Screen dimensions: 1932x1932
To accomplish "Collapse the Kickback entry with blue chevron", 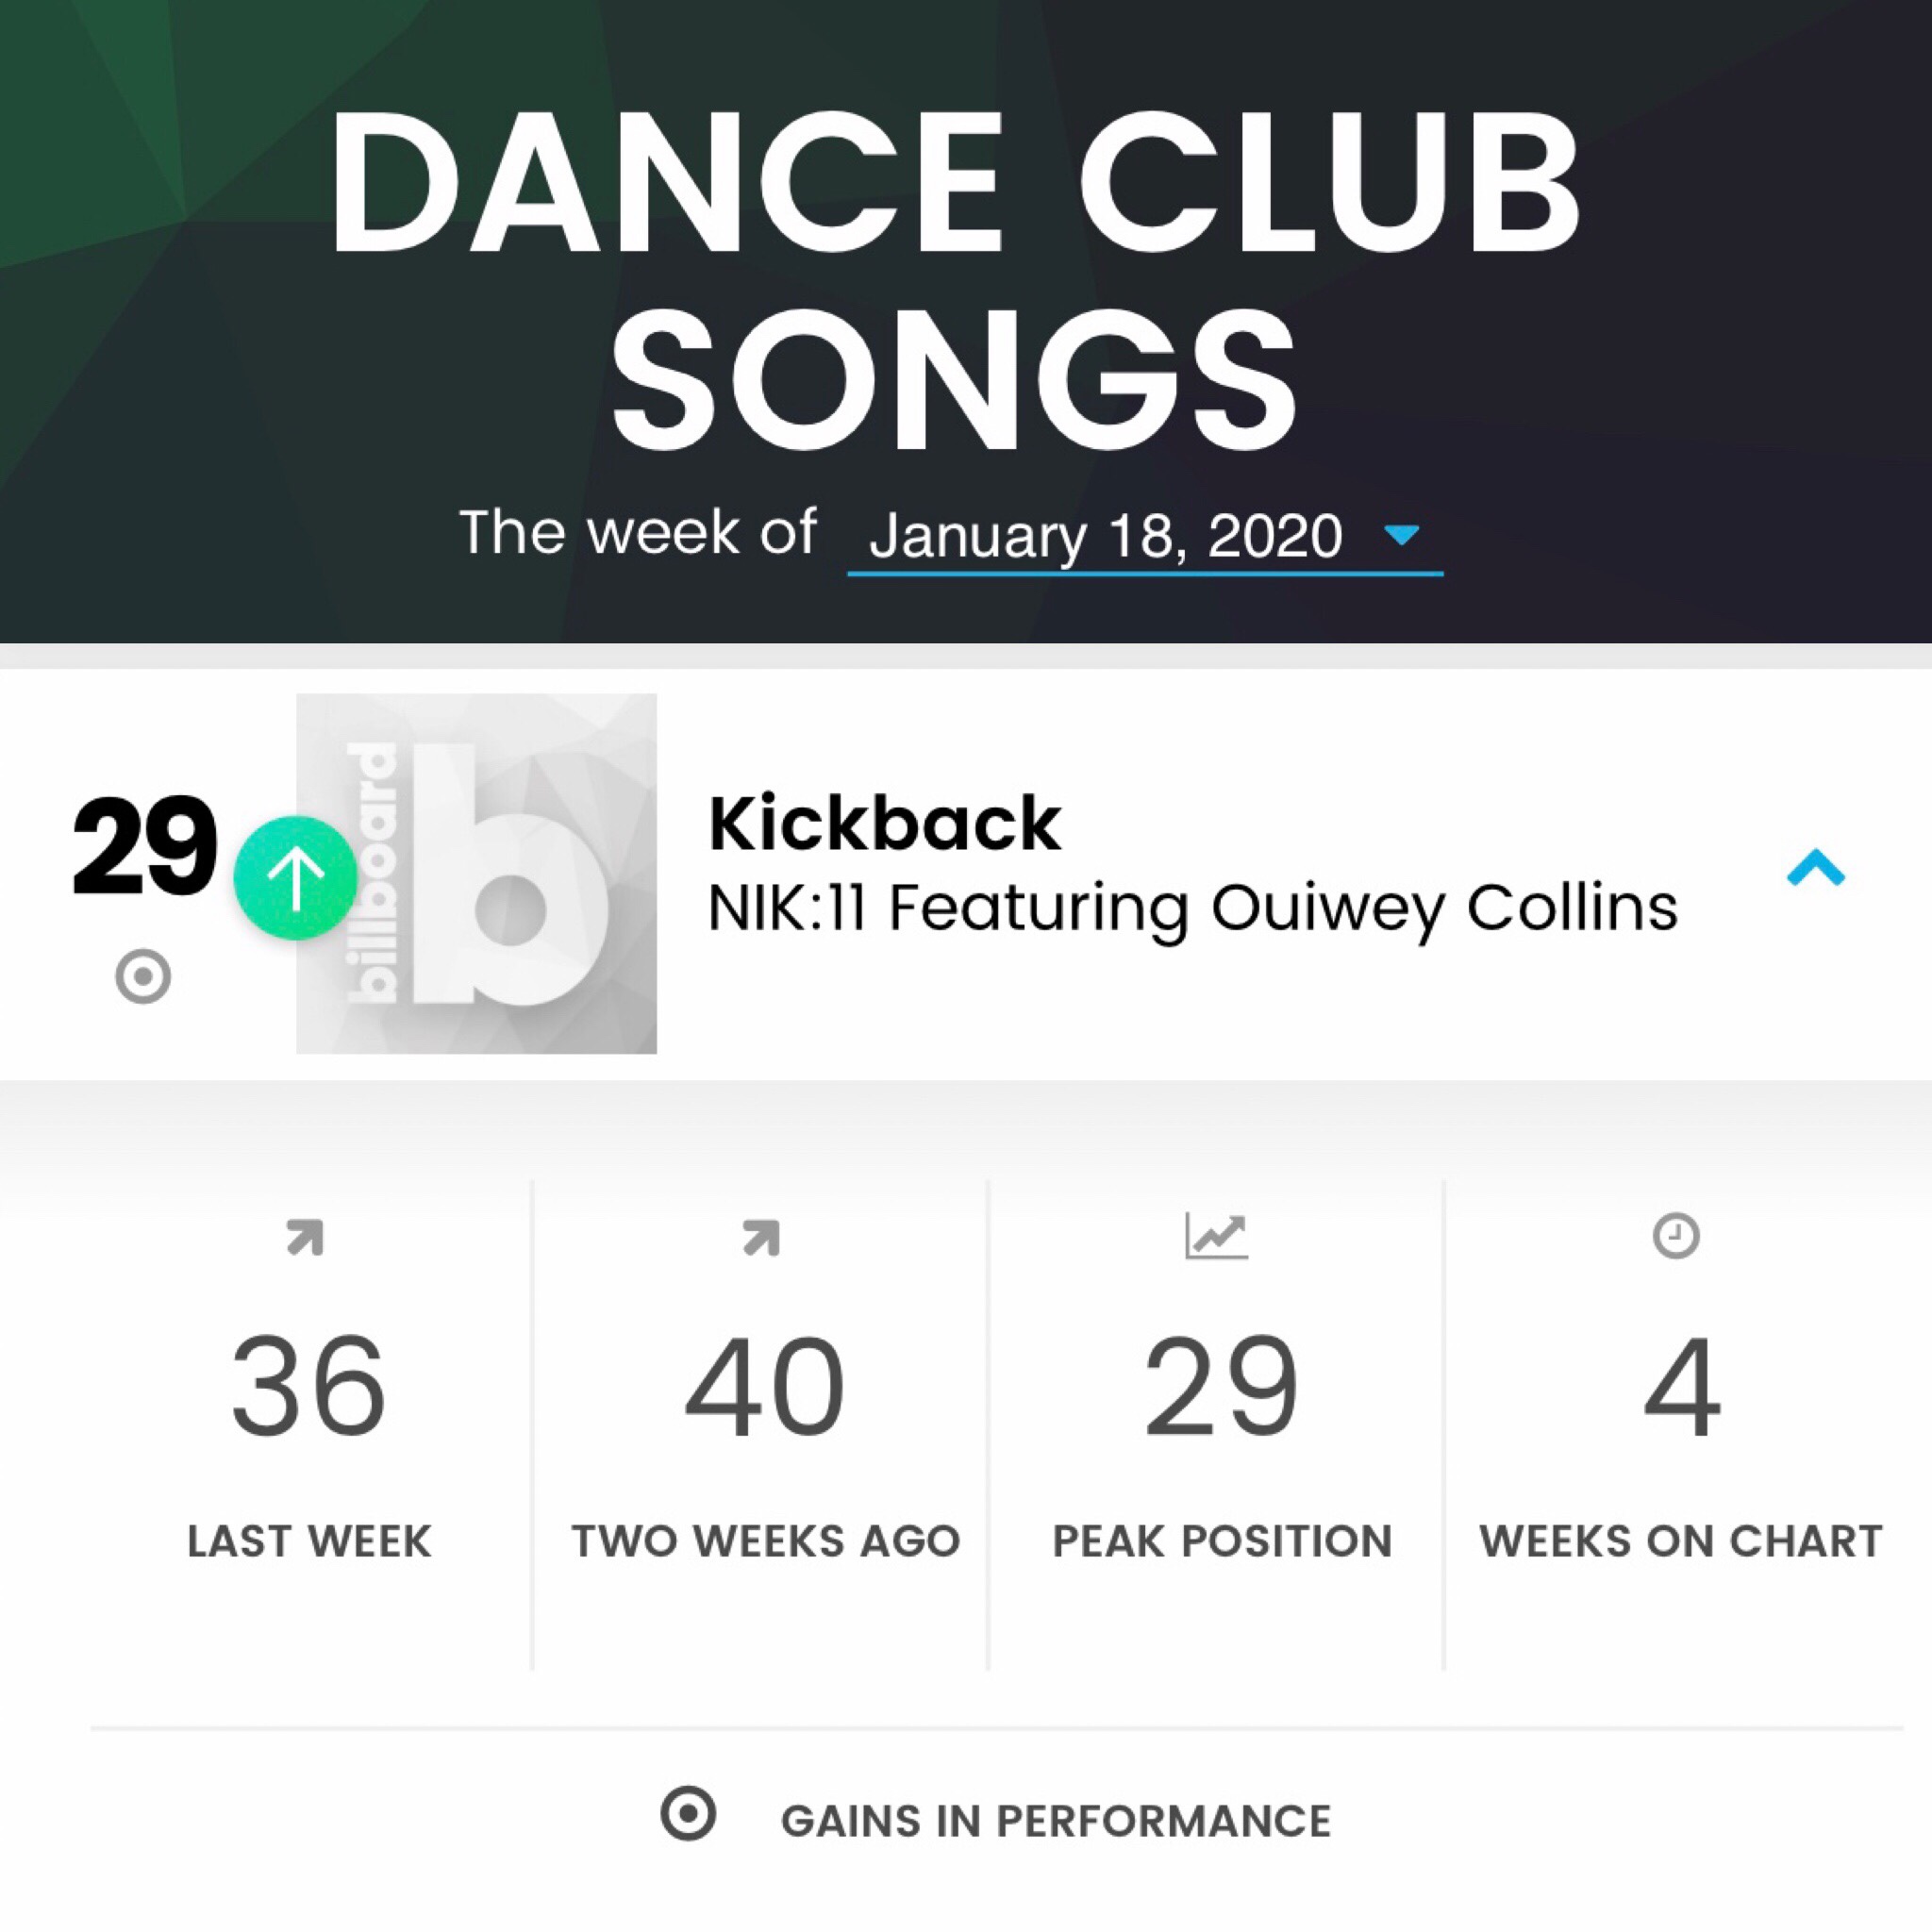I will pyautogui.click(x=1815, y=867).
